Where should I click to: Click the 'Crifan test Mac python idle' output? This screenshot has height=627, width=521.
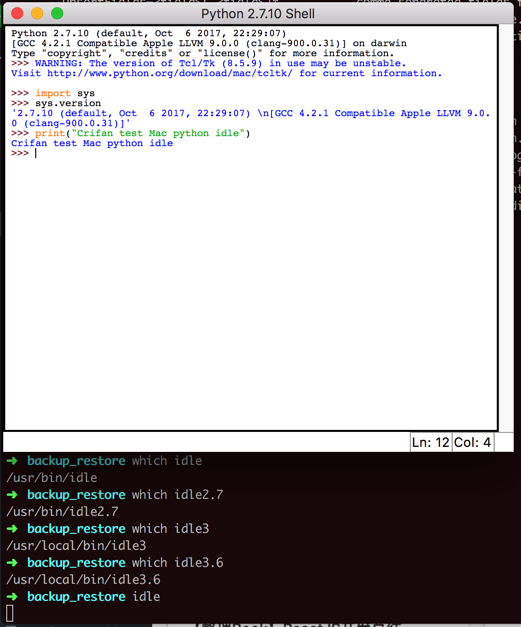point(92,143)
